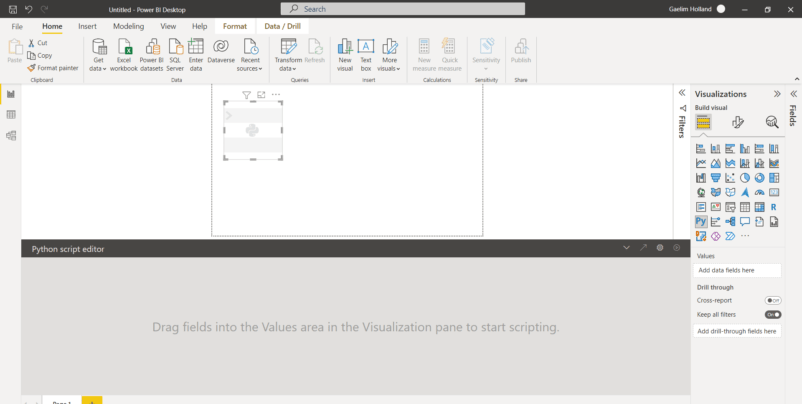Click the Add data fields here well
Viewport: 802px width, 404px height.
pyautogui.click(x=737, y=270)
